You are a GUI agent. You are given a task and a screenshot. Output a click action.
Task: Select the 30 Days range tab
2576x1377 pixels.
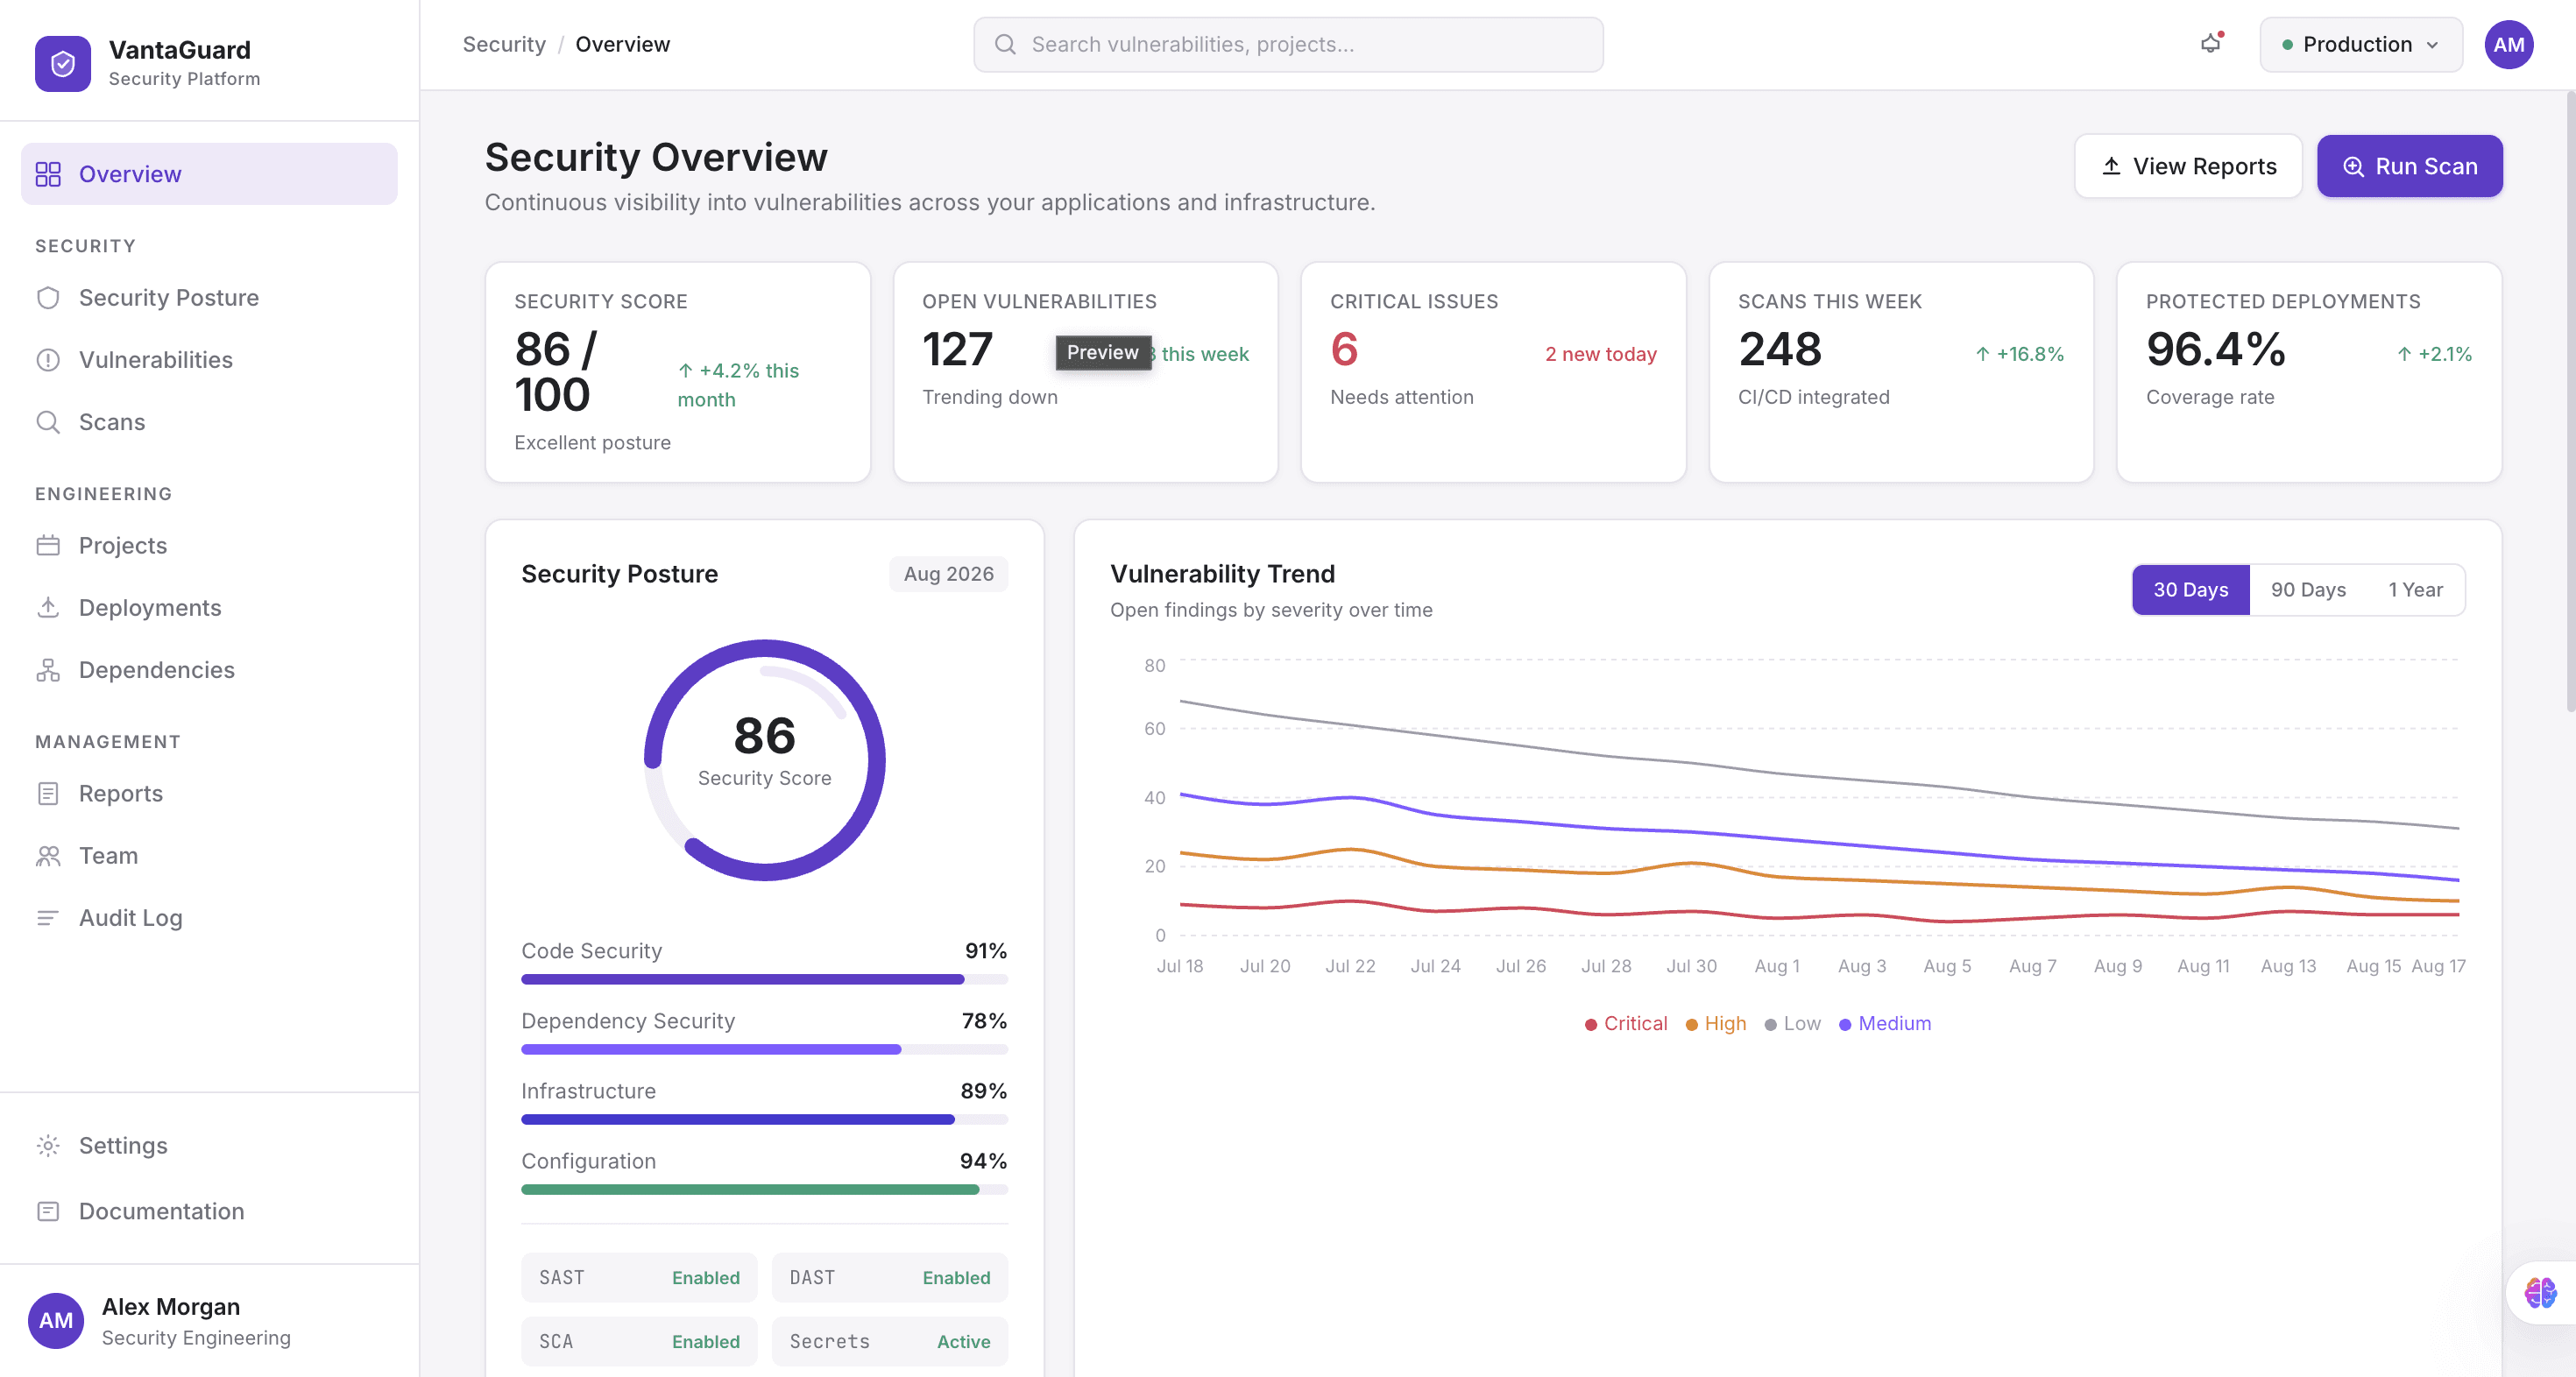(2190, 590)
